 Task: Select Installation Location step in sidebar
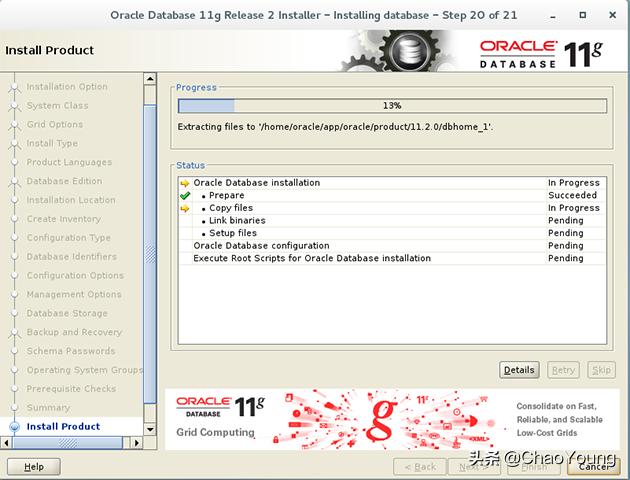tap(71, 200)
